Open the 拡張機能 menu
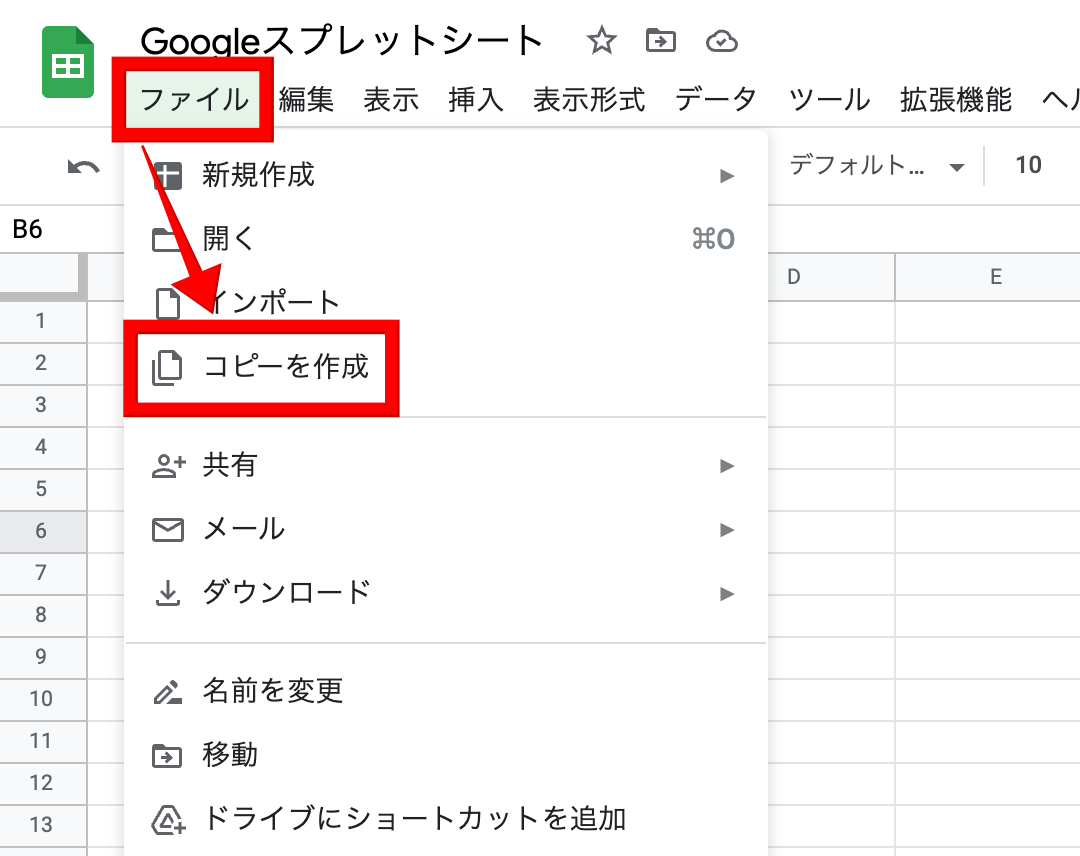 [x=956, y=100]
